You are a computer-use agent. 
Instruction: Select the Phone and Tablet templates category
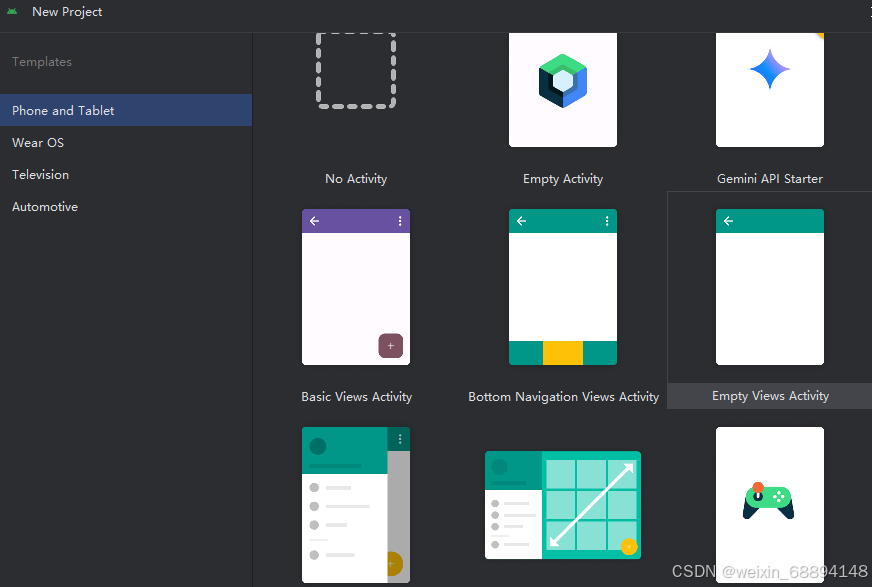point(126,110)
